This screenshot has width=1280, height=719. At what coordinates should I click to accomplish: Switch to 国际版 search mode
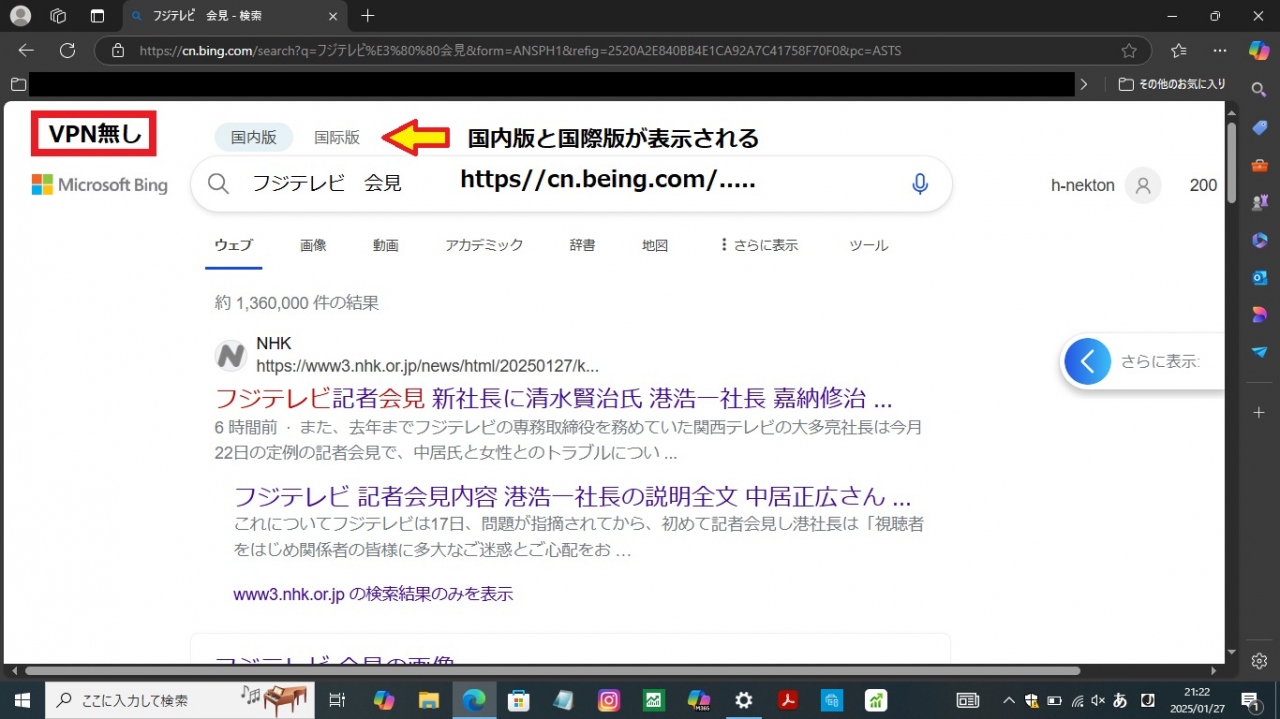coord(337,138)
